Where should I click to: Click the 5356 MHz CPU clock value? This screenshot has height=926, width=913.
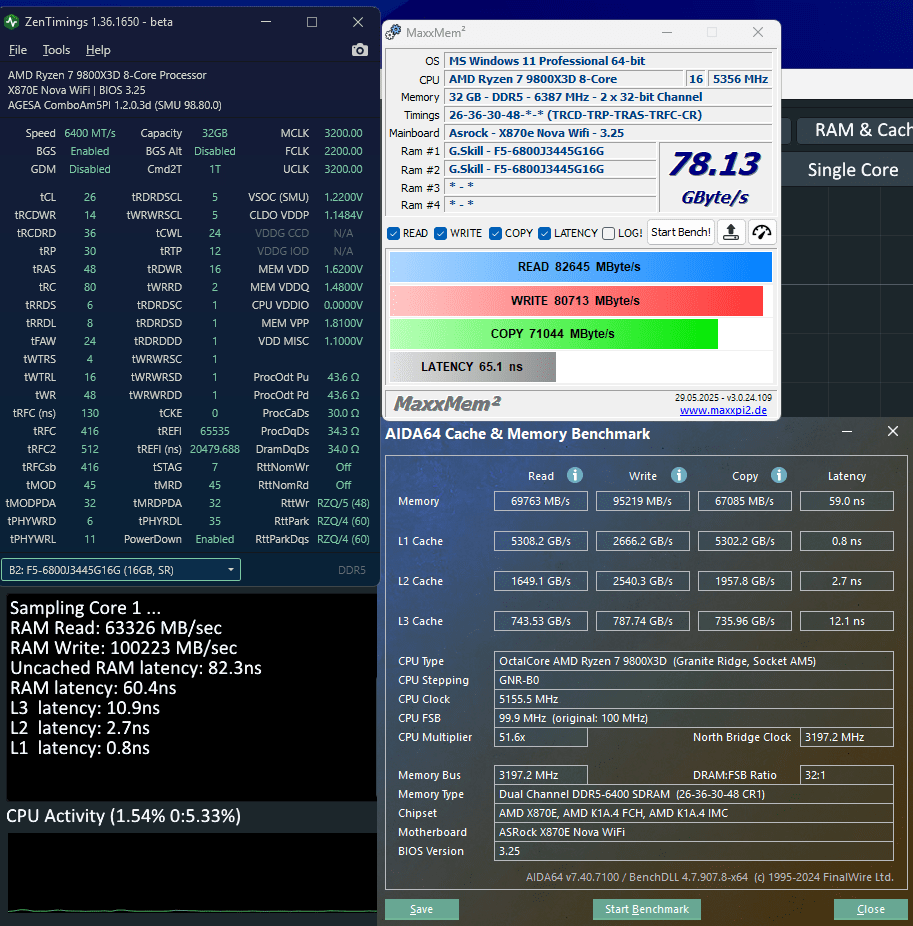pos(740,79)
